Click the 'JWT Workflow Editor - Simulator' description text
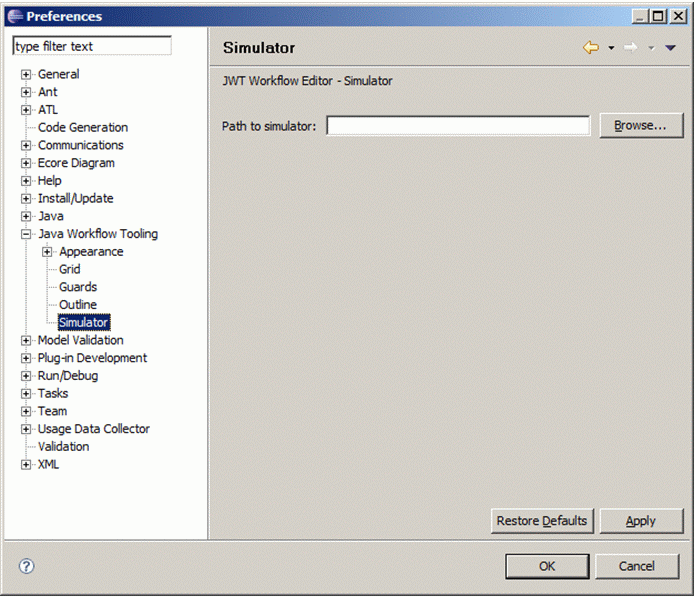 (307, 81)
